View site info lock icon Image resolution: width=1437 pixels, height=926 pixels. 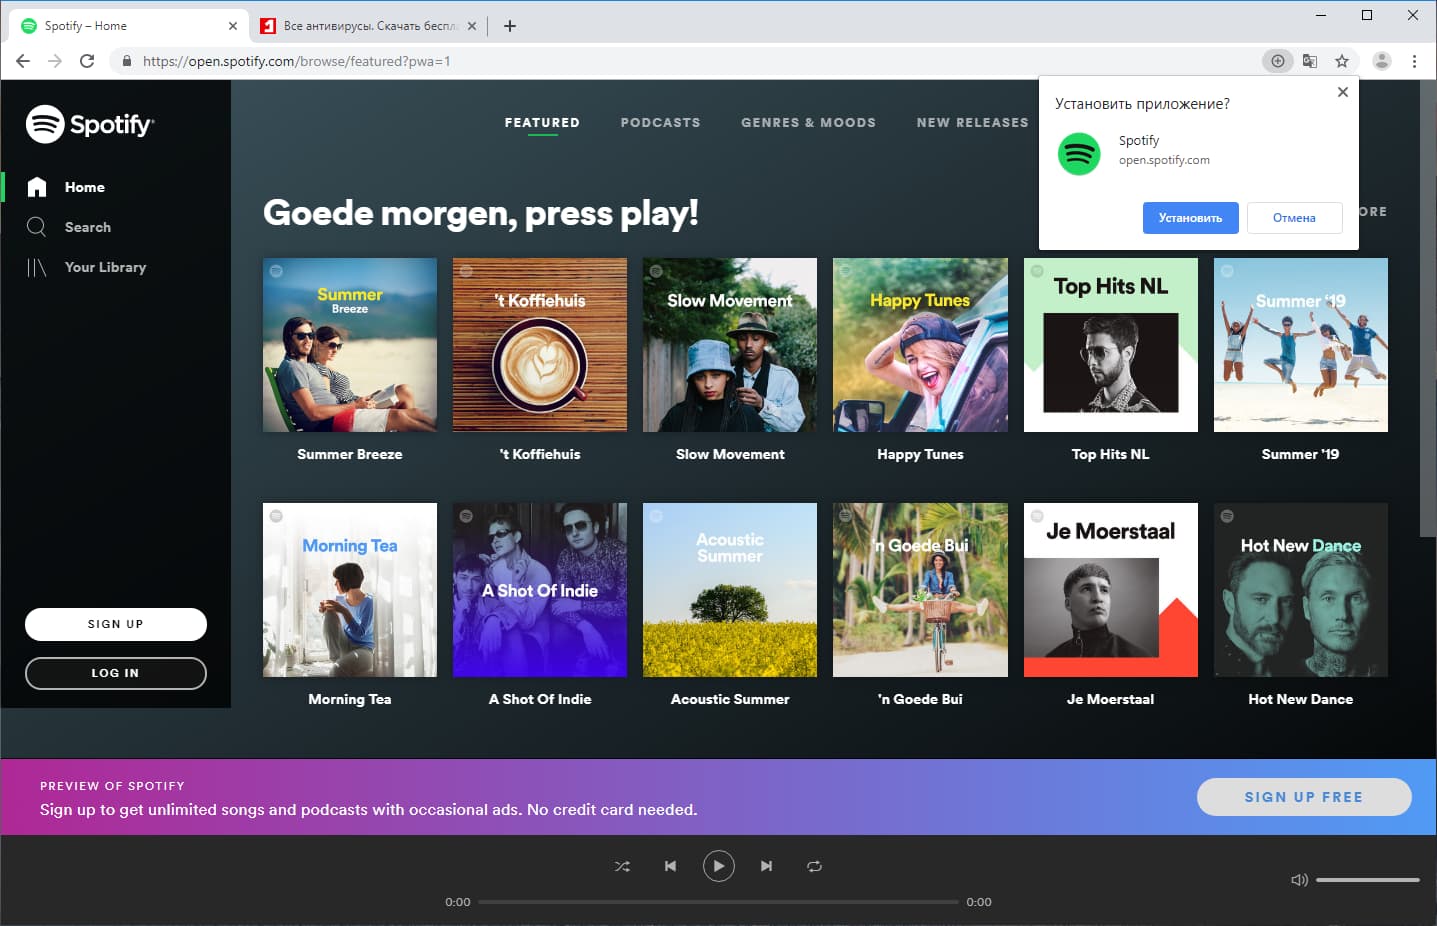tap(126, 61)
